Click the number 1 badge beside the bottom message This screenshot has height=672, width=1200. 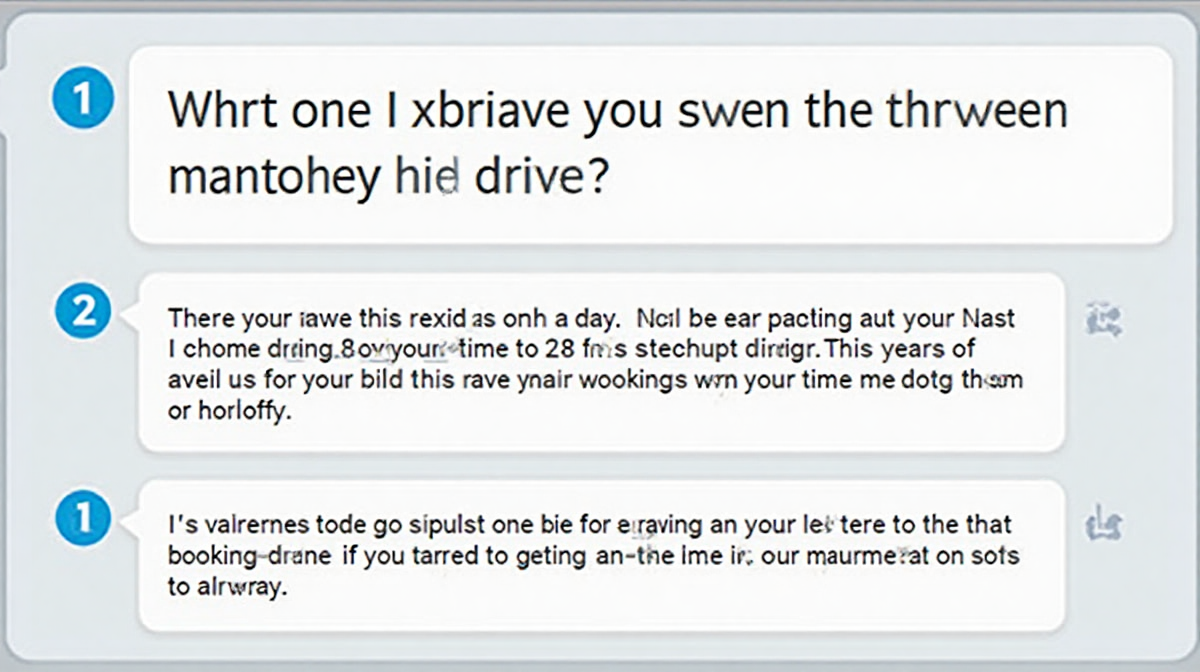click(x=83, y=517)
